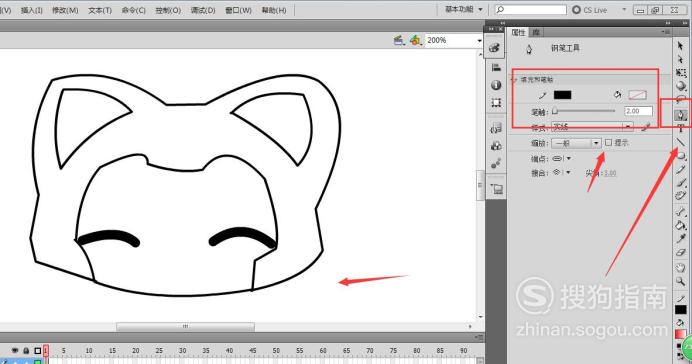Screen dimensions: 692x364
Task: Click the stroke width slider handle
Action: (555, 111)
